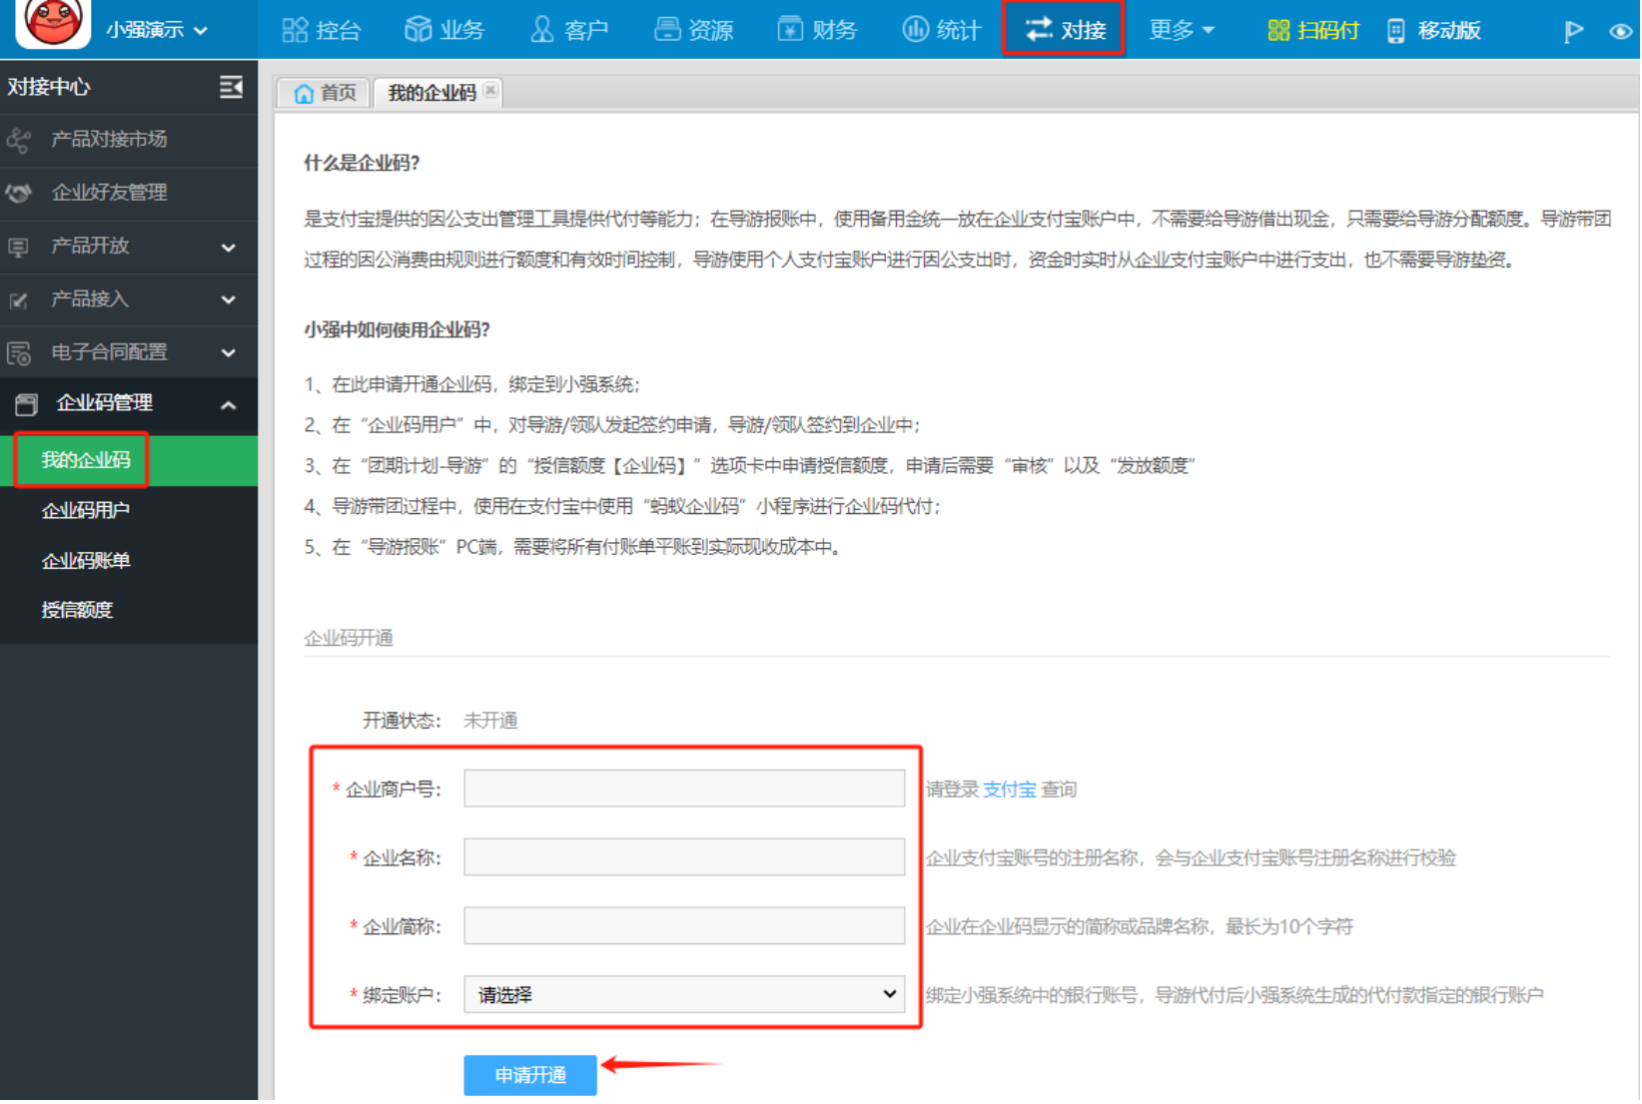Expand the 产品接入 section
This screenshot has height=1104, width=1642.
tap(128, 299)
